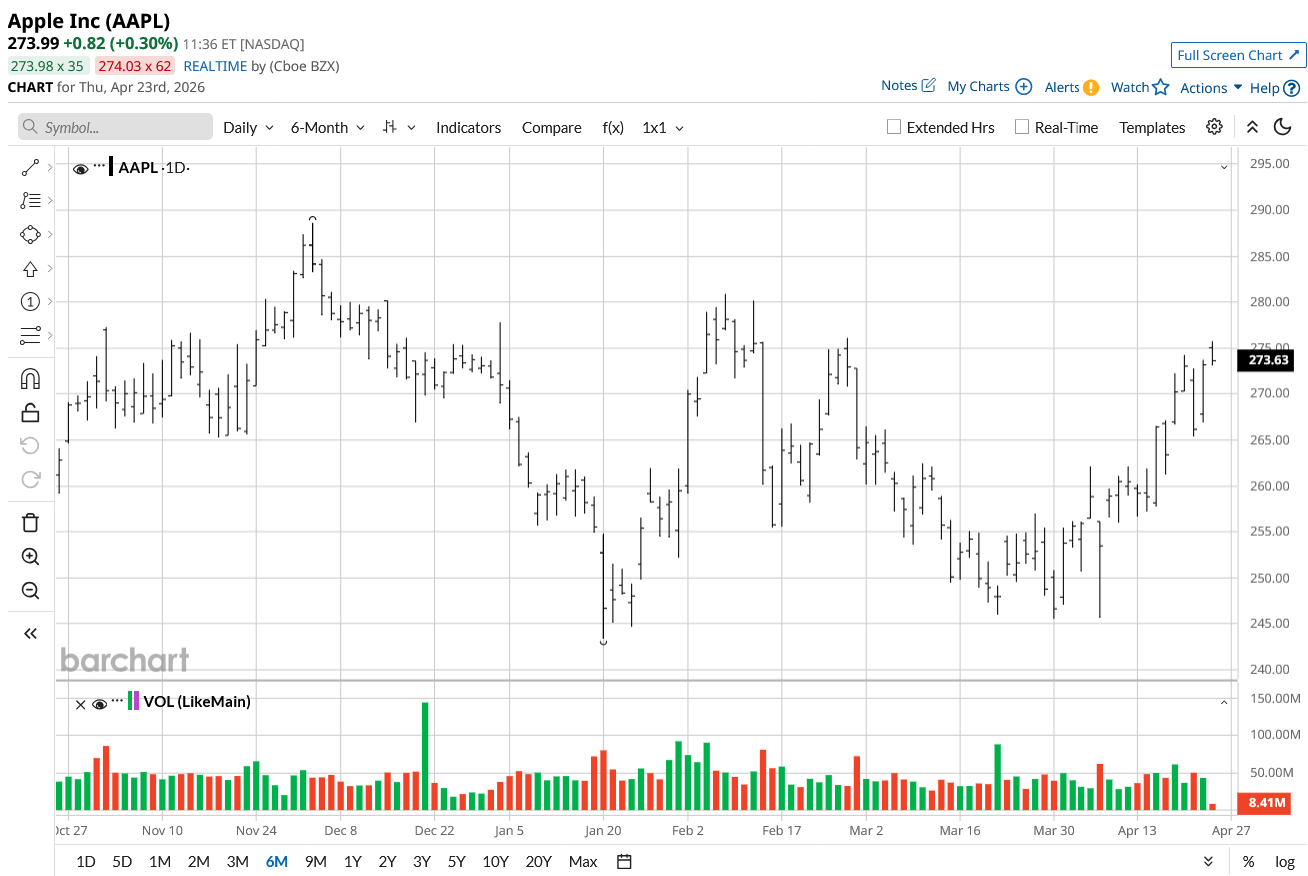Open the 6-Month period dropdown

[328, 127]
